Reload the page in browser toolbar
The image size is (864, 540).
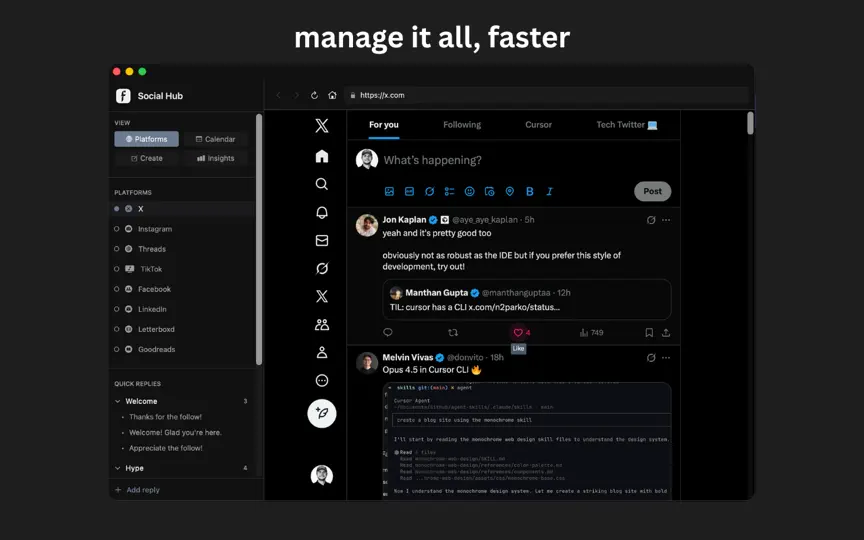click(314, 95)
